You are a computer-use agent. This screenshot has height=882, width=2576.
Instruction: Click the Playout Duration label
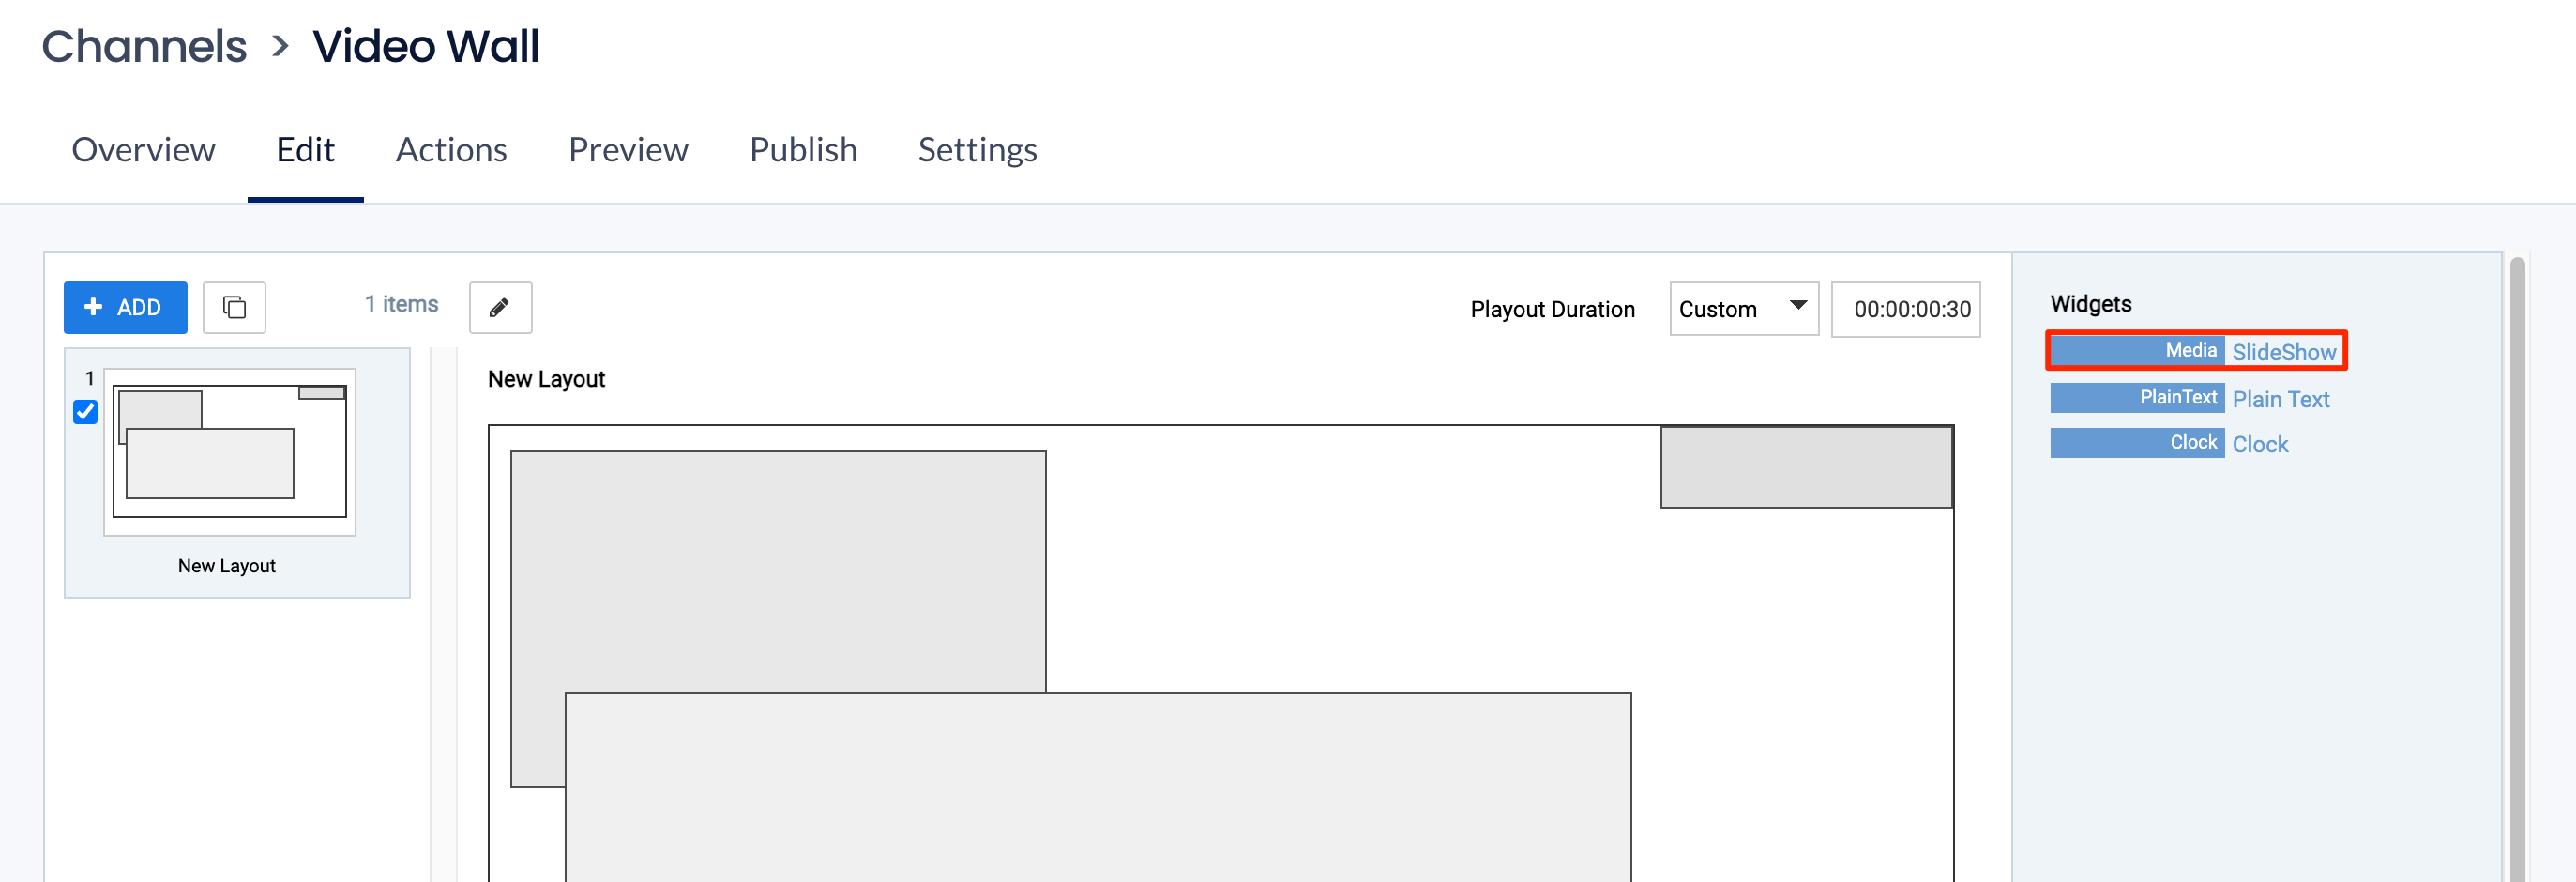coord(1552,310)
